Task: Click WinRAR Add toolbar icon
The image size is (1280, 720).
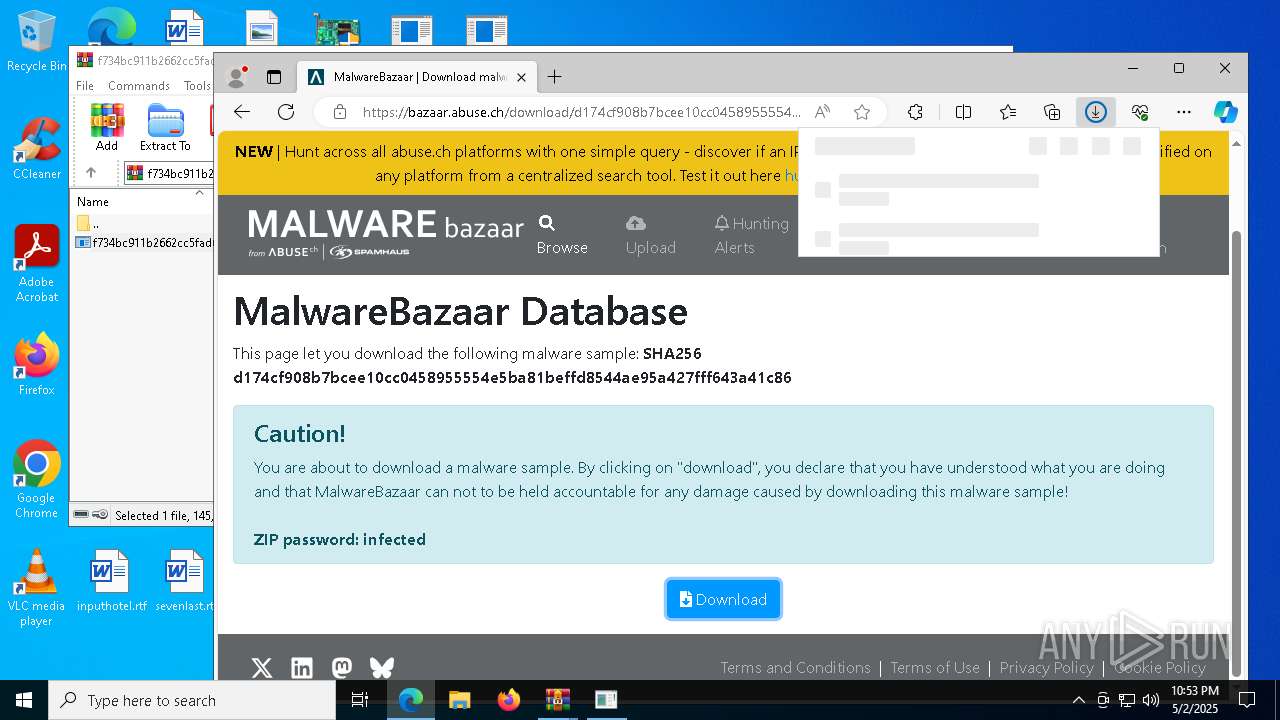Action: tap(107, 127)
